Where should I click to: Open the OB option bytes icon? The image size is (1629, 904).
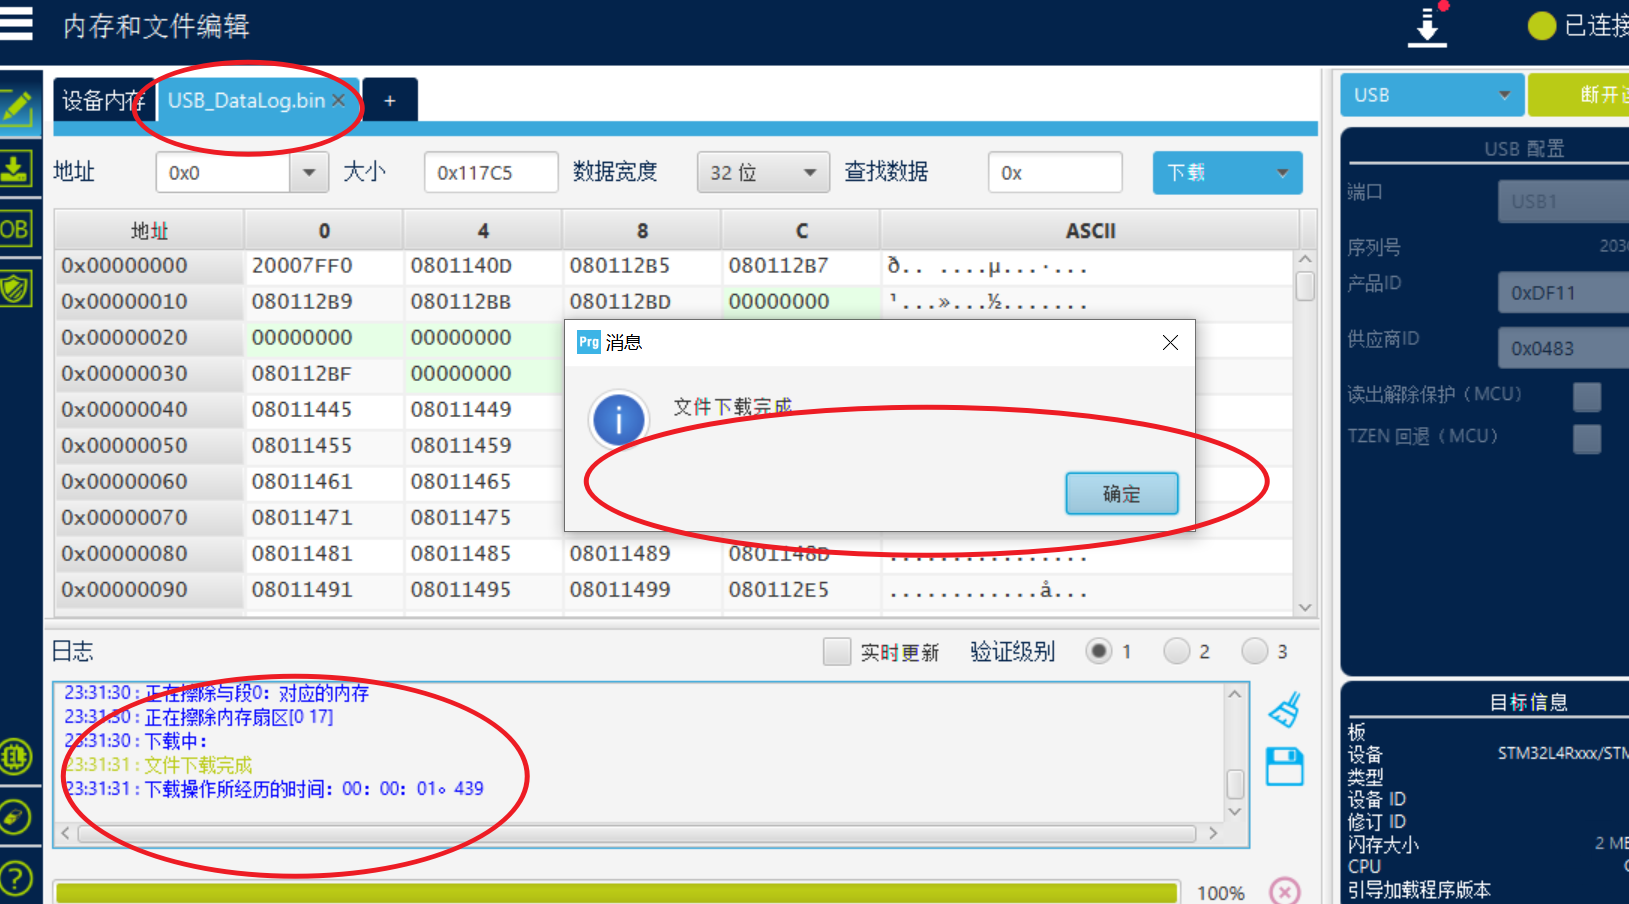[x=15, y=229]
